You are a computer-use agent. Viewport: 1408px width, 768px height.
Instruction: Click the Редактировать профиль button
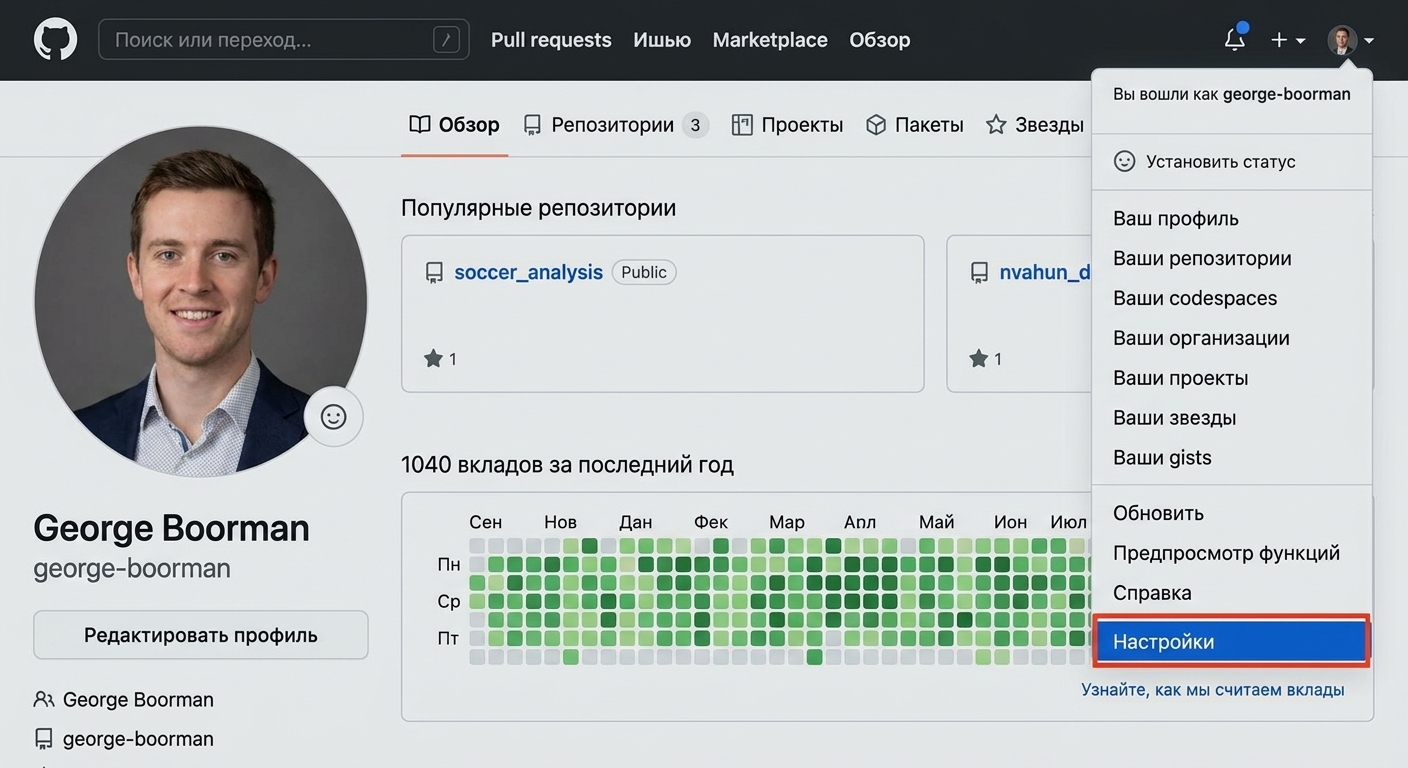pyautogui.click(x=201, y=635)
